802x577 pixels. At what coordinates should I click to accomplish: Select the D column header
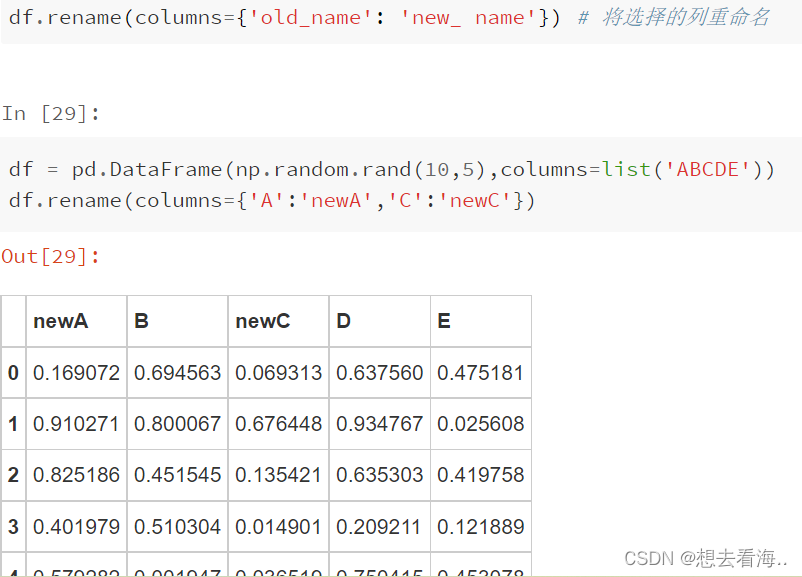click(x=343, y=321)
